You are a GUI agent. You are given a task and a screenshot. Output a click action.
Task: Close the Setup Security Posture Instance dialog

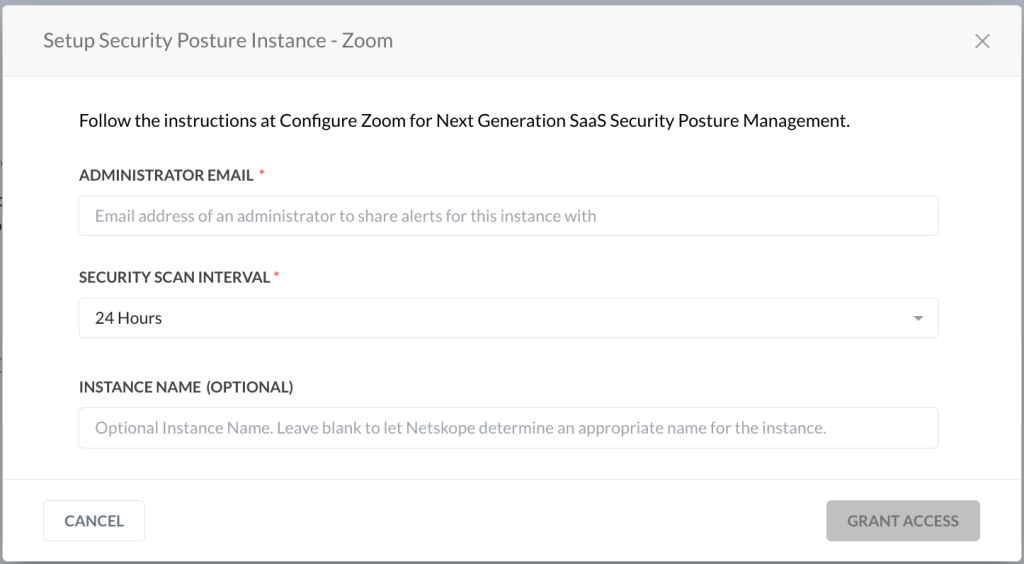point(982,41)
